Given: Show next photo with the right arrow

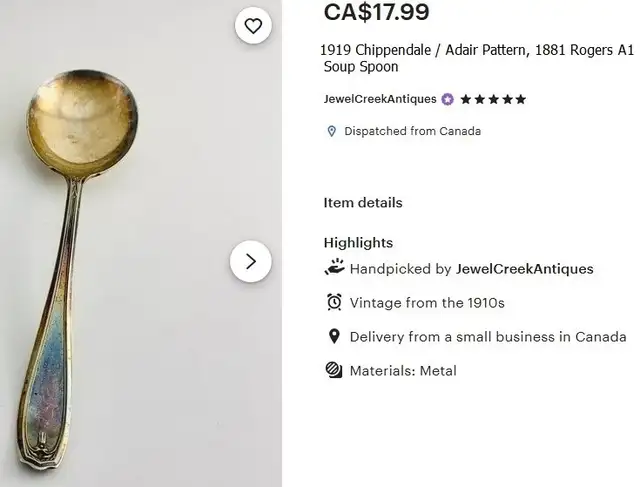Looking at the screenshot, I should pyautogui.click(x=251, y=262).
